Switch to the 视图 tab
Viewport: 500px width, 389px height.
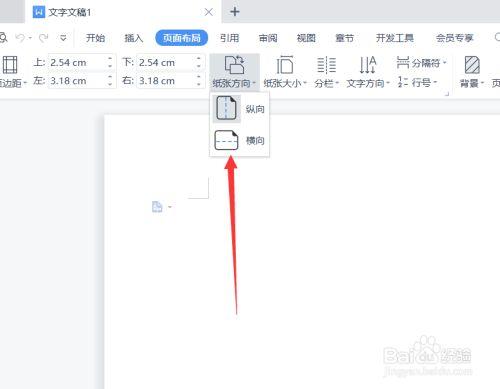306,38
